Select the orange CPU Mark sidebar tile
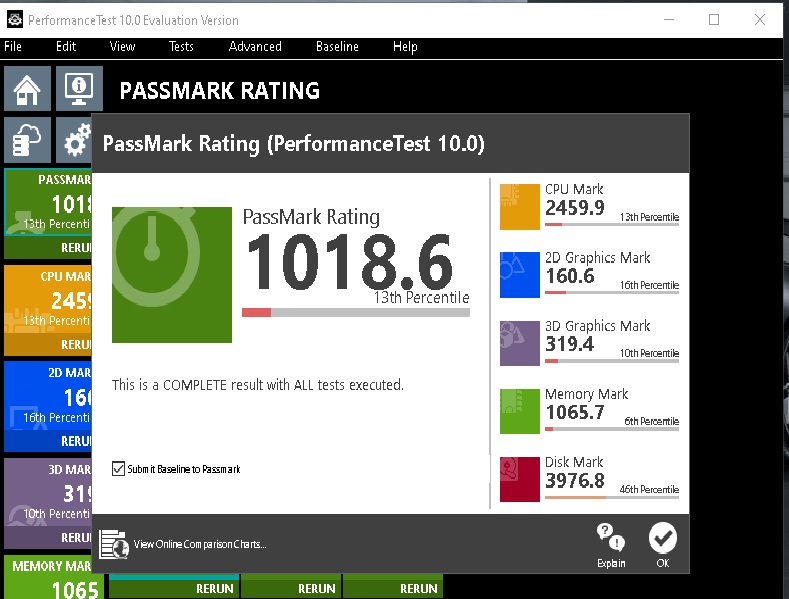The image size is (789, 599). click(x=48, y=300)
